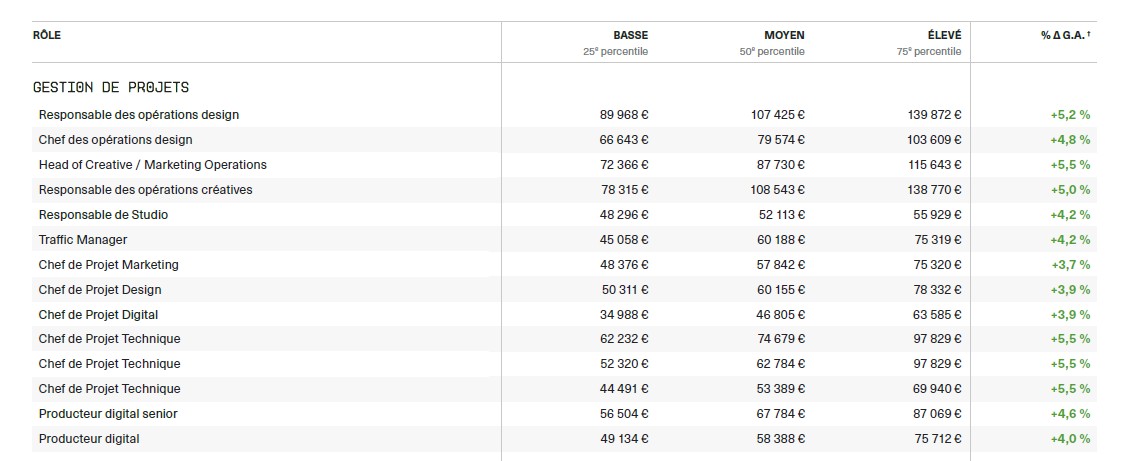Select the 75 712 € high salary cell
The image size is (1130, 461).
[x=936, y=439]
